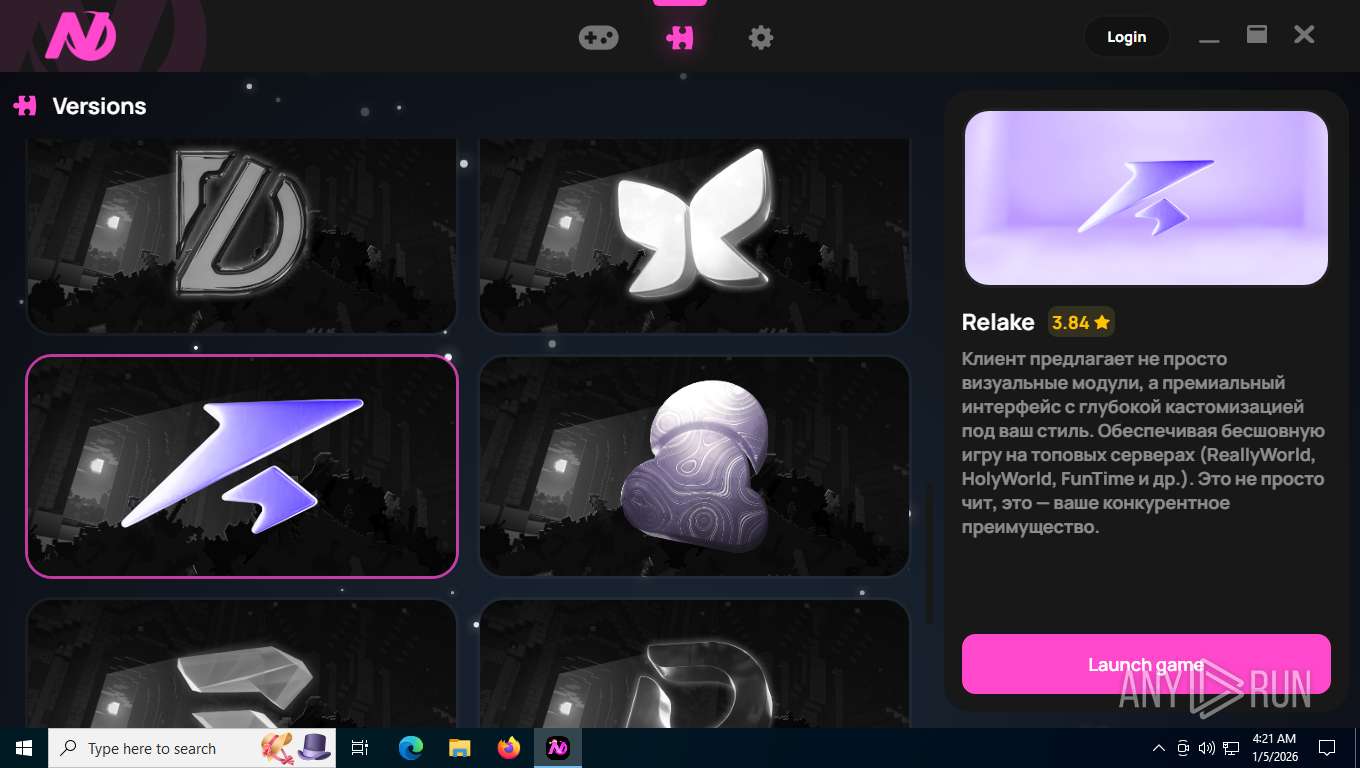Image resolution: width=1360 pixels, height=768 pixels.
Task: Click the volume speaker tray icon
Action: point(1206,748)
